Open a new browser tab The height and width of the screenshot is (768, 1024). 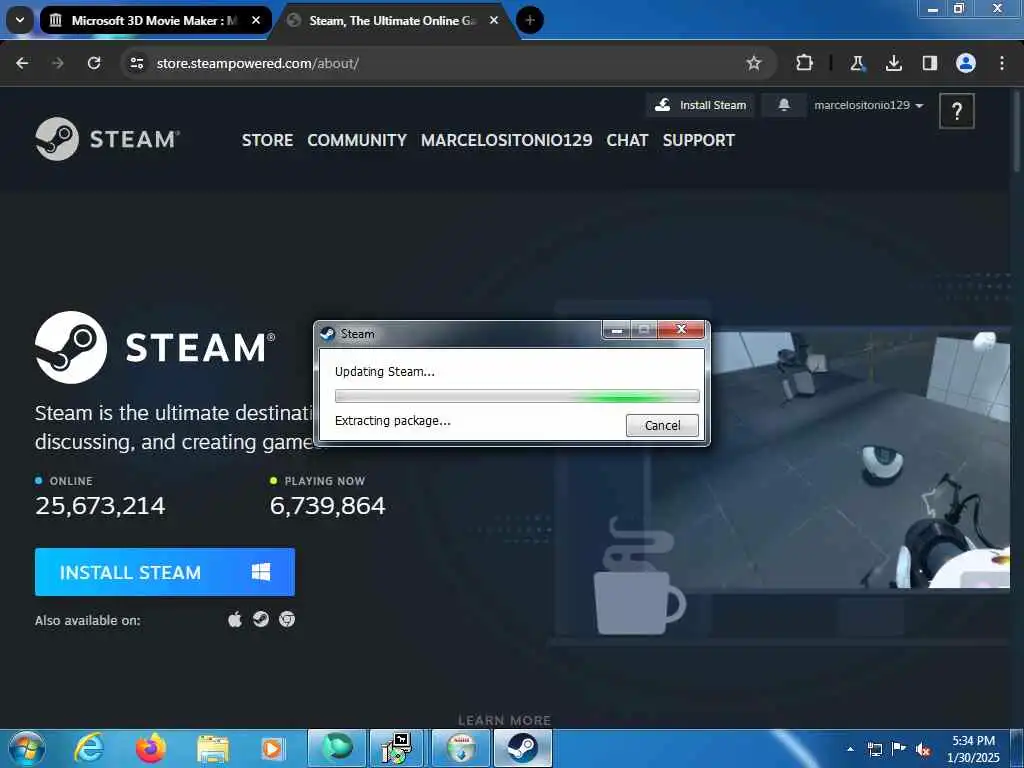coord(530,20)
